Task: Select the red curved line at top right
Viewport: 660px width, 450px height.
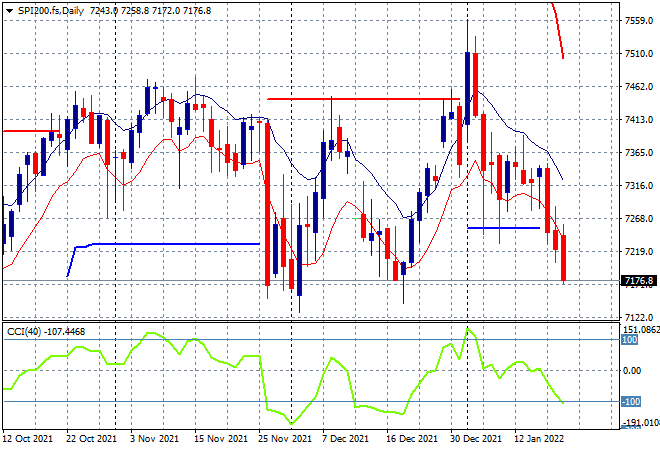Action: pos(559,30)
